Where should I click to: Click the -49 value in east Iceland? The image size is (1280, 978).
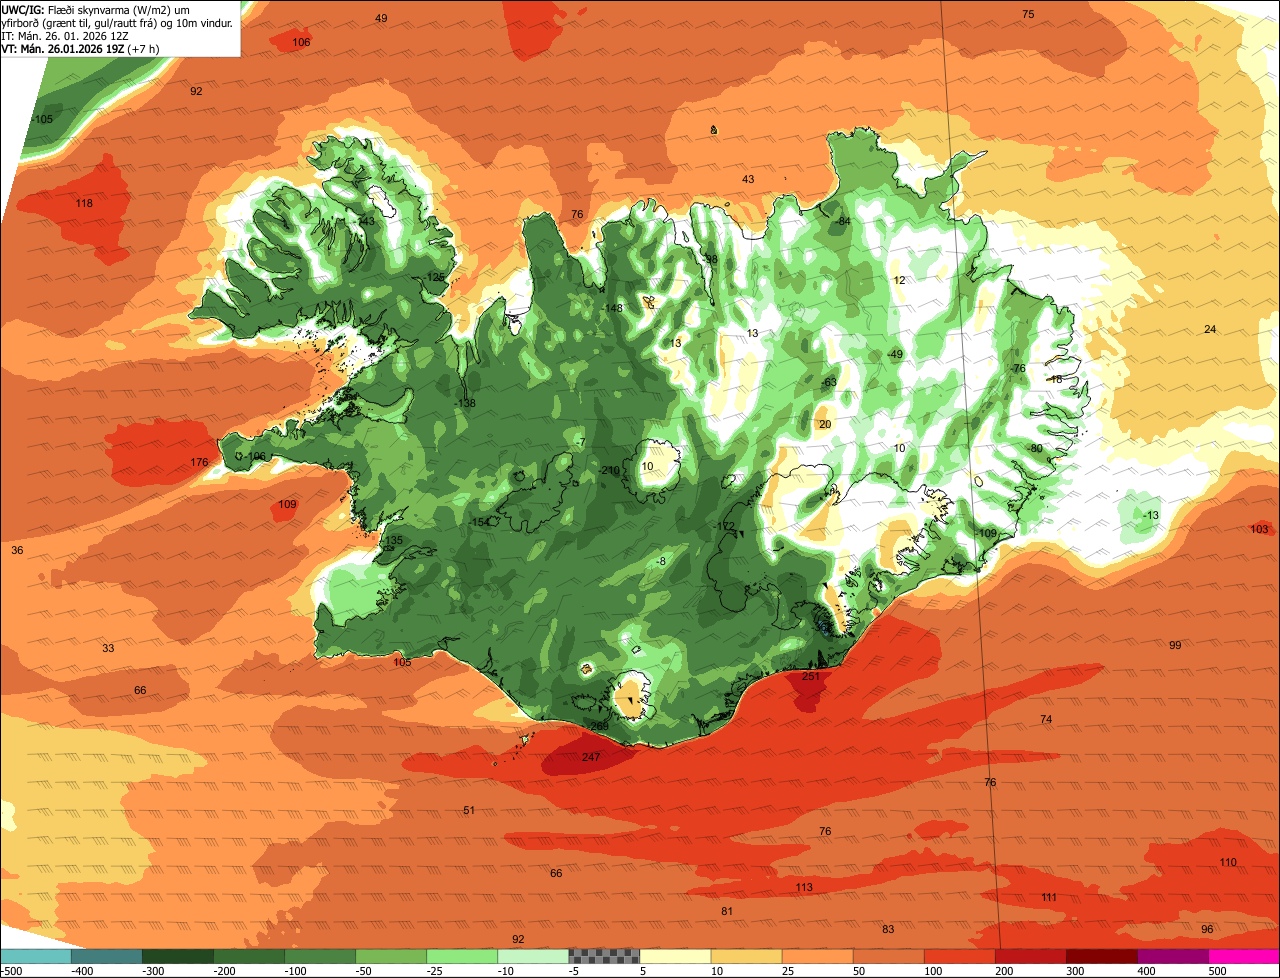[x=894, y=355]
